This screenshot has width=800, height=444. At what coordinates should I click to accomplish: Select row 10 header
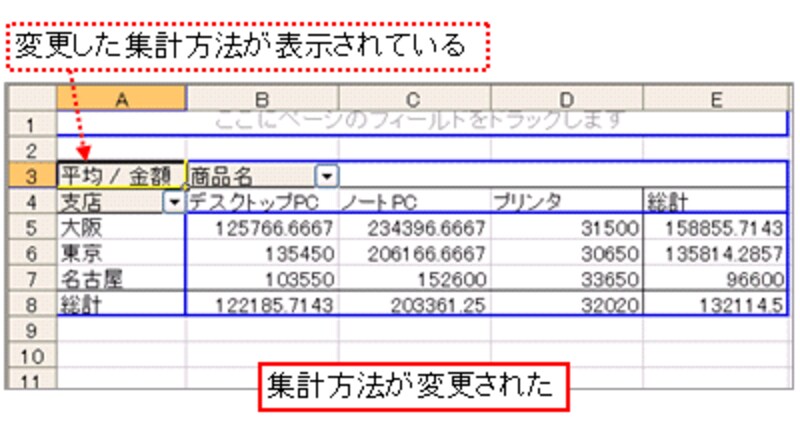pyautogui.click(x=32, y=356)
